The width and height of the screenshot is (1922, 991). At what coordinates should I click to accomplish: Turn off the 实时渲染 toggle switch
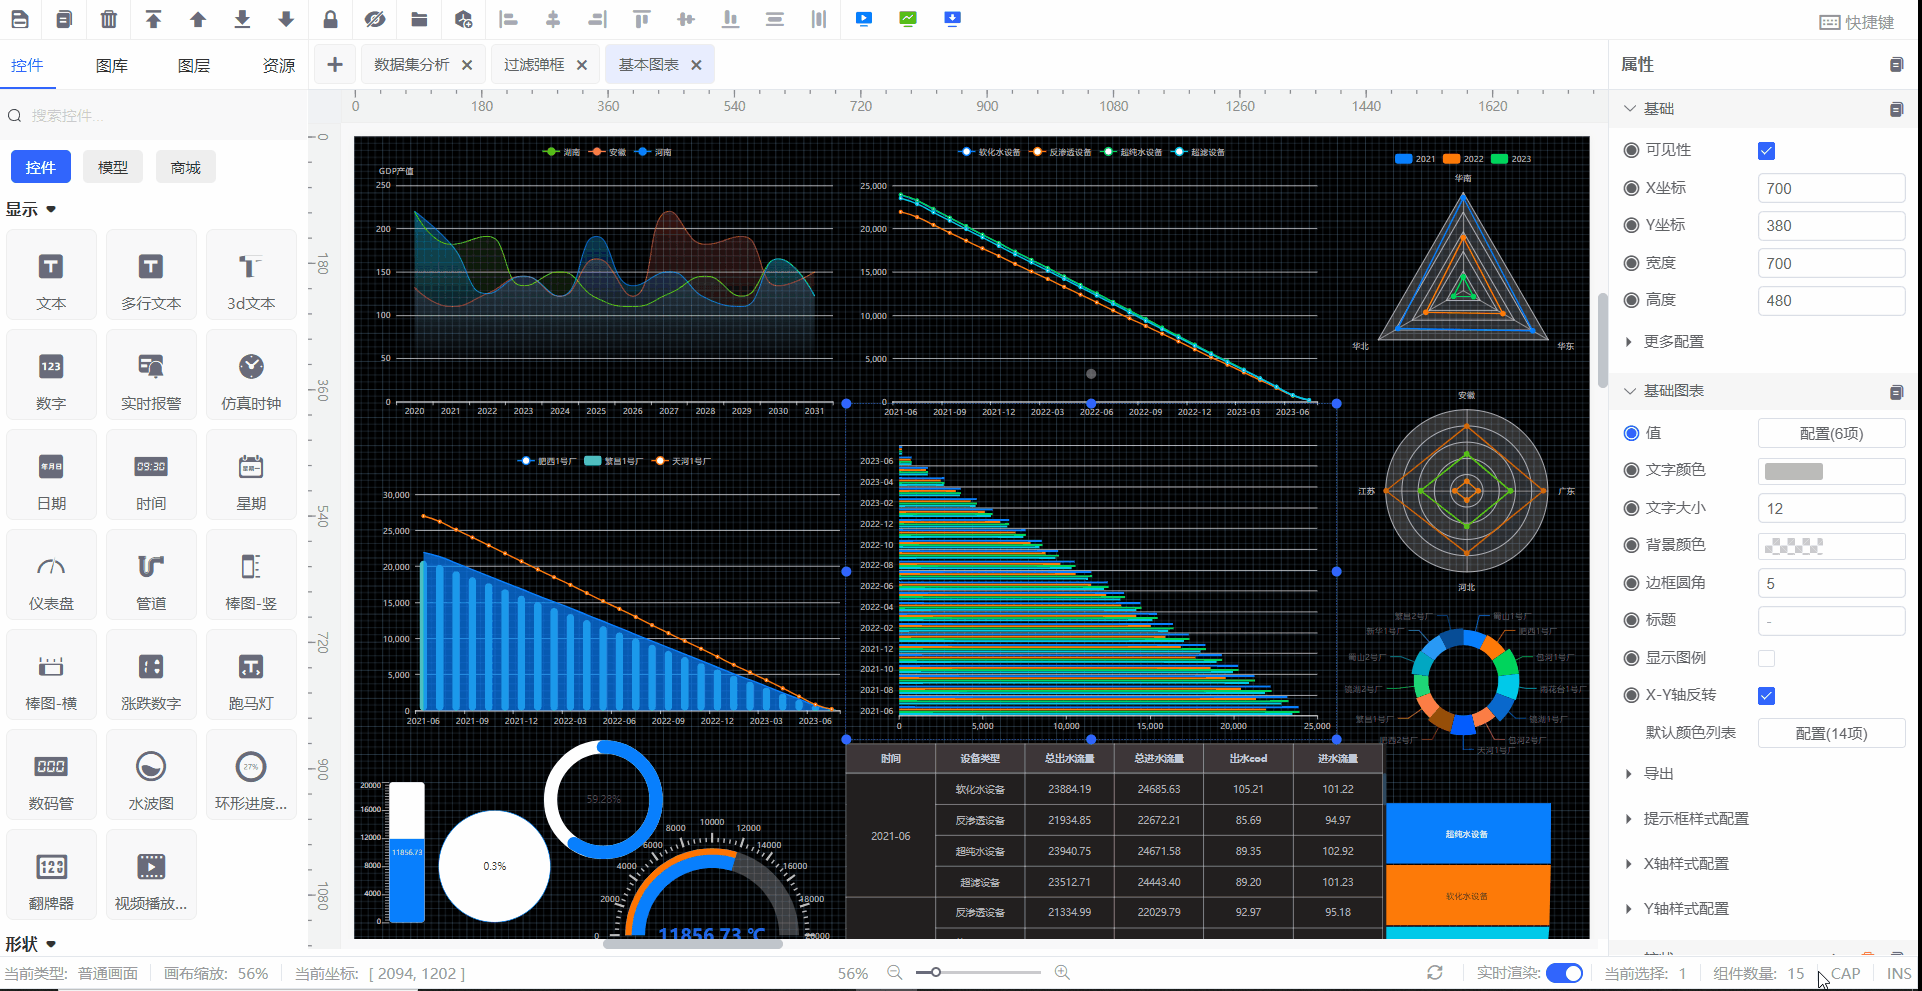tap(1564, 973)
